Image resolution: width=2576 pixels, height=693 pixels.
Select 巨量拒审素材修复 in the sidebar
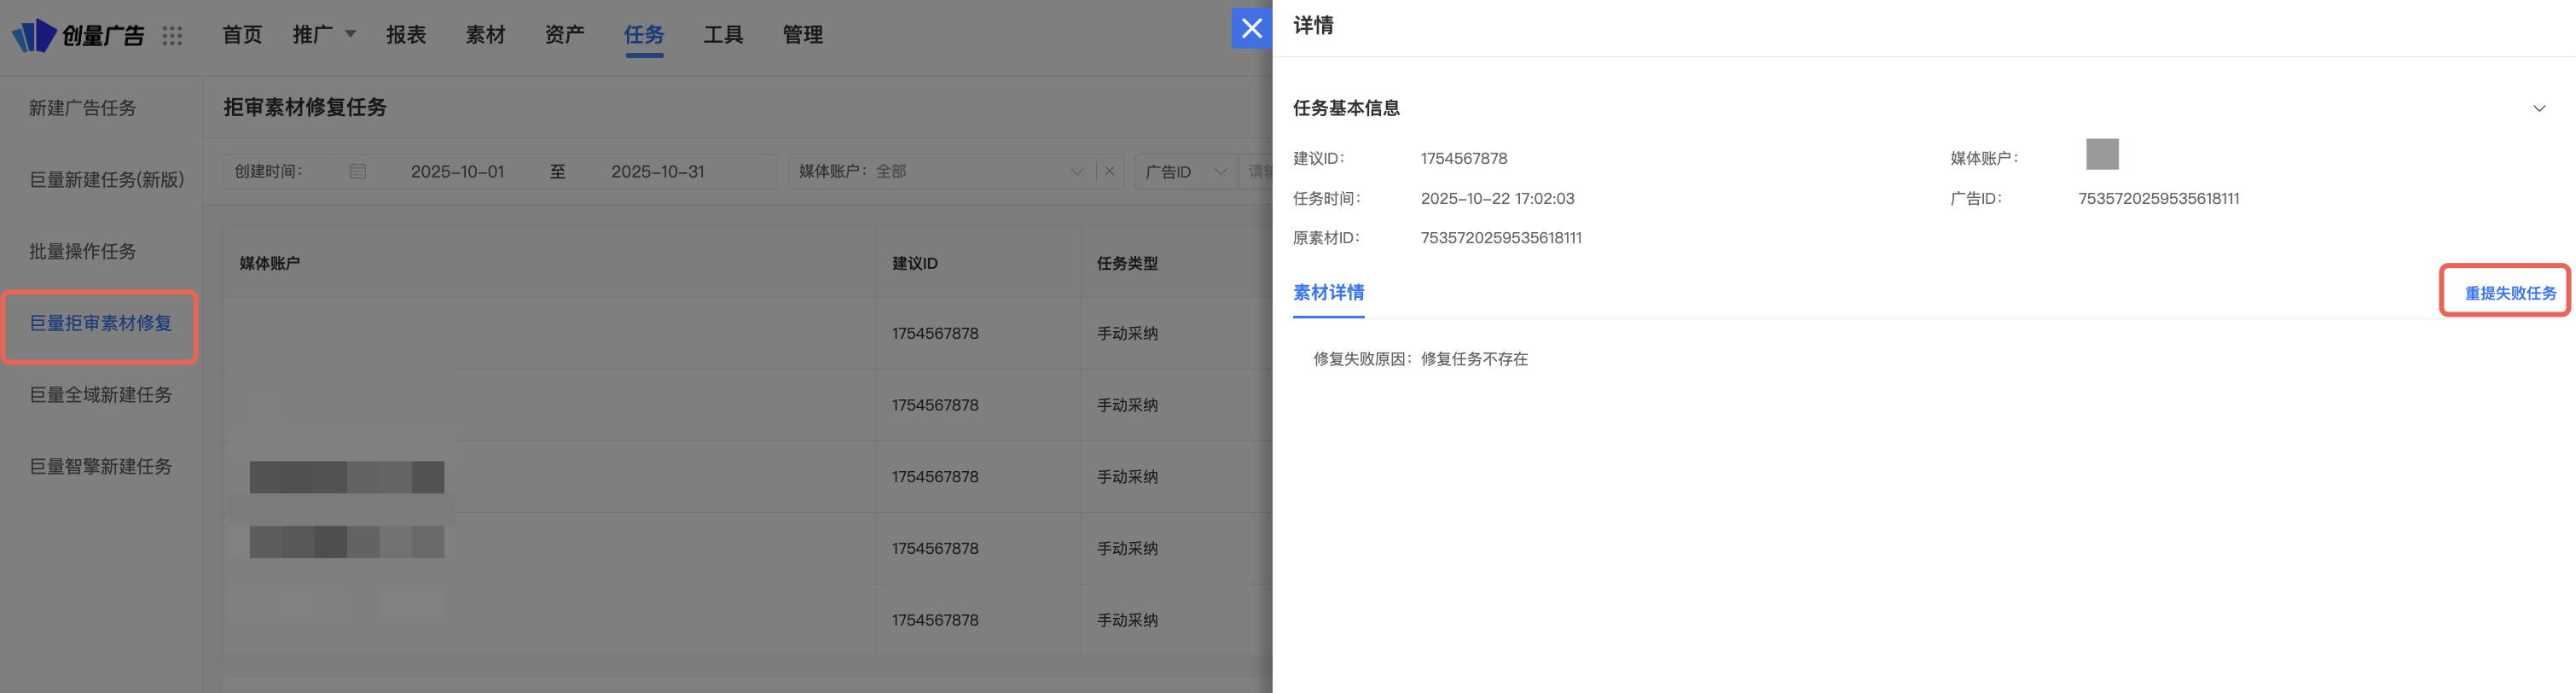click(x=100, y=323)
